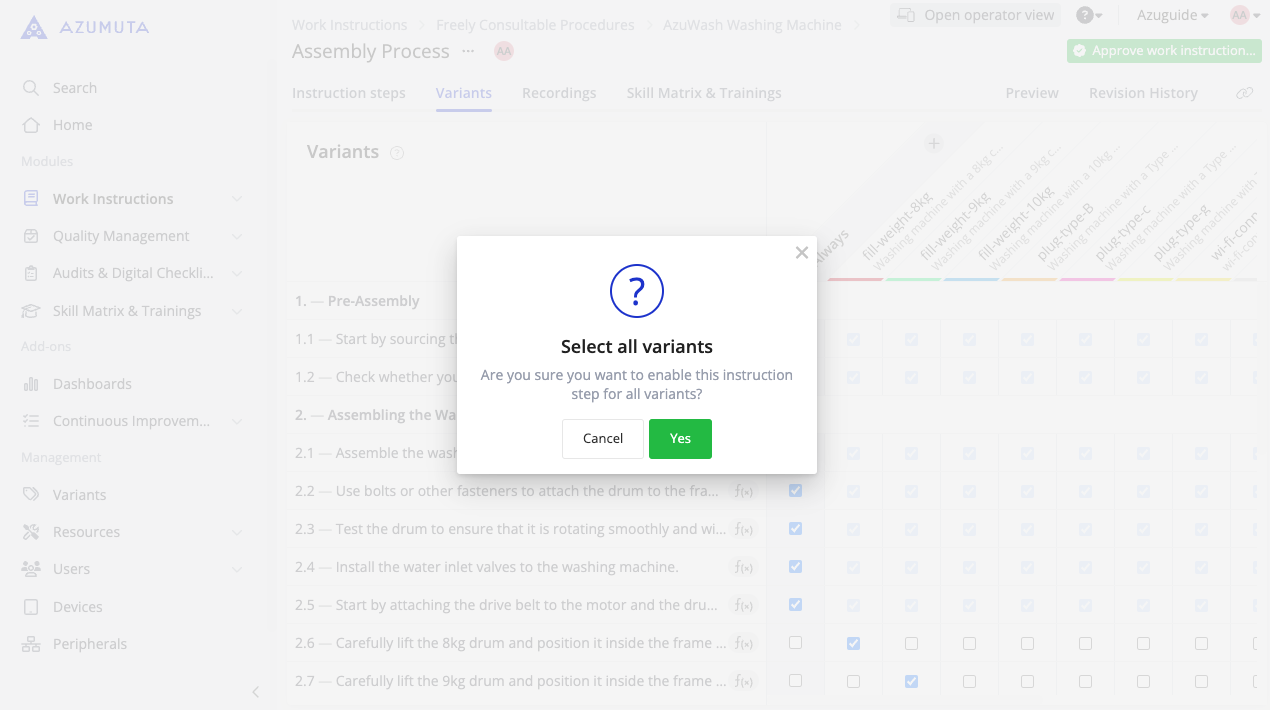Viewport: 1270px width, 710px height.
Task: Click the Peripherals network icon
Action: coord(31,644)
